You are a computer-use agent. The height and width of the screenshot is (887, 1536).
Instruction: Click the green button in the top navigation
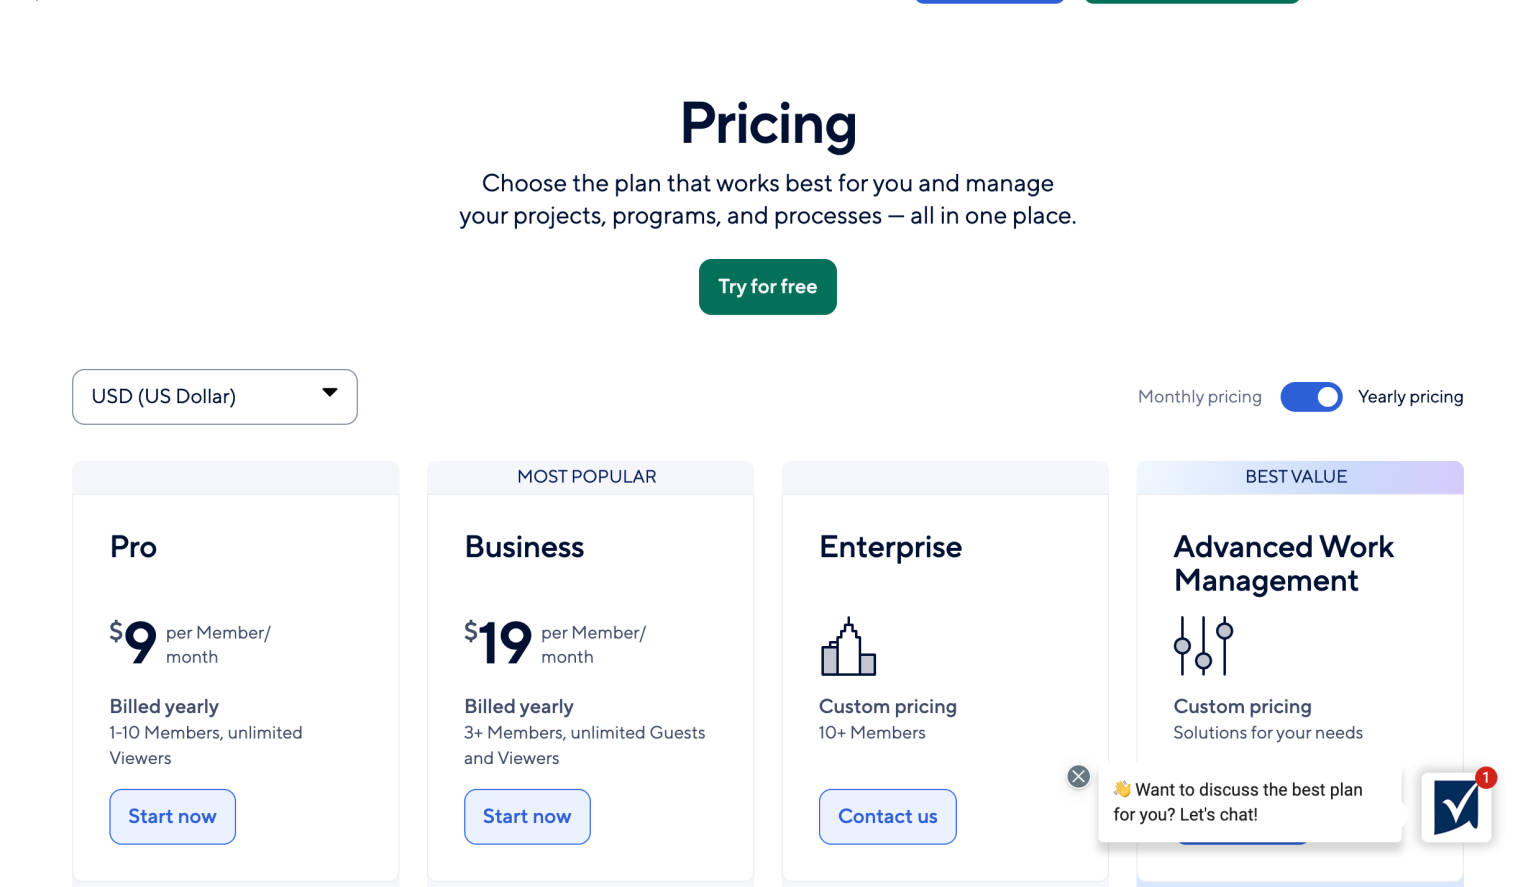1192,2
